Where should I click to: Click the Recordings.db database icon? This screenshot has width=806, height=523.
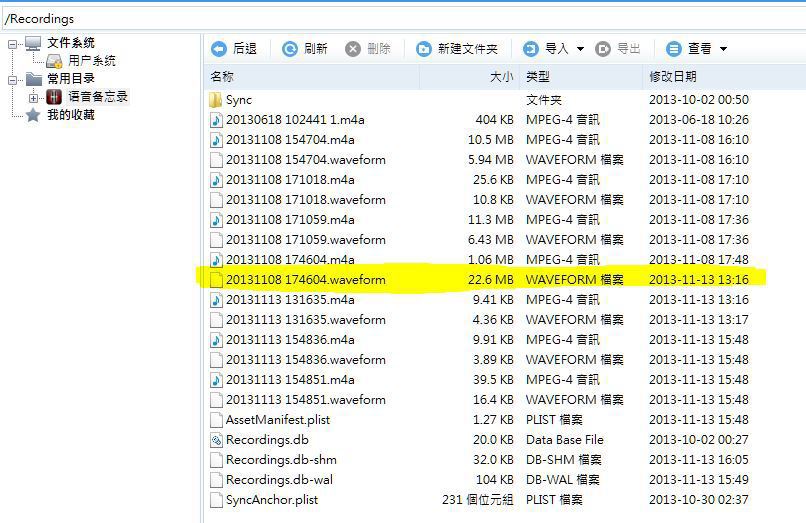click(x=216, y=440)
